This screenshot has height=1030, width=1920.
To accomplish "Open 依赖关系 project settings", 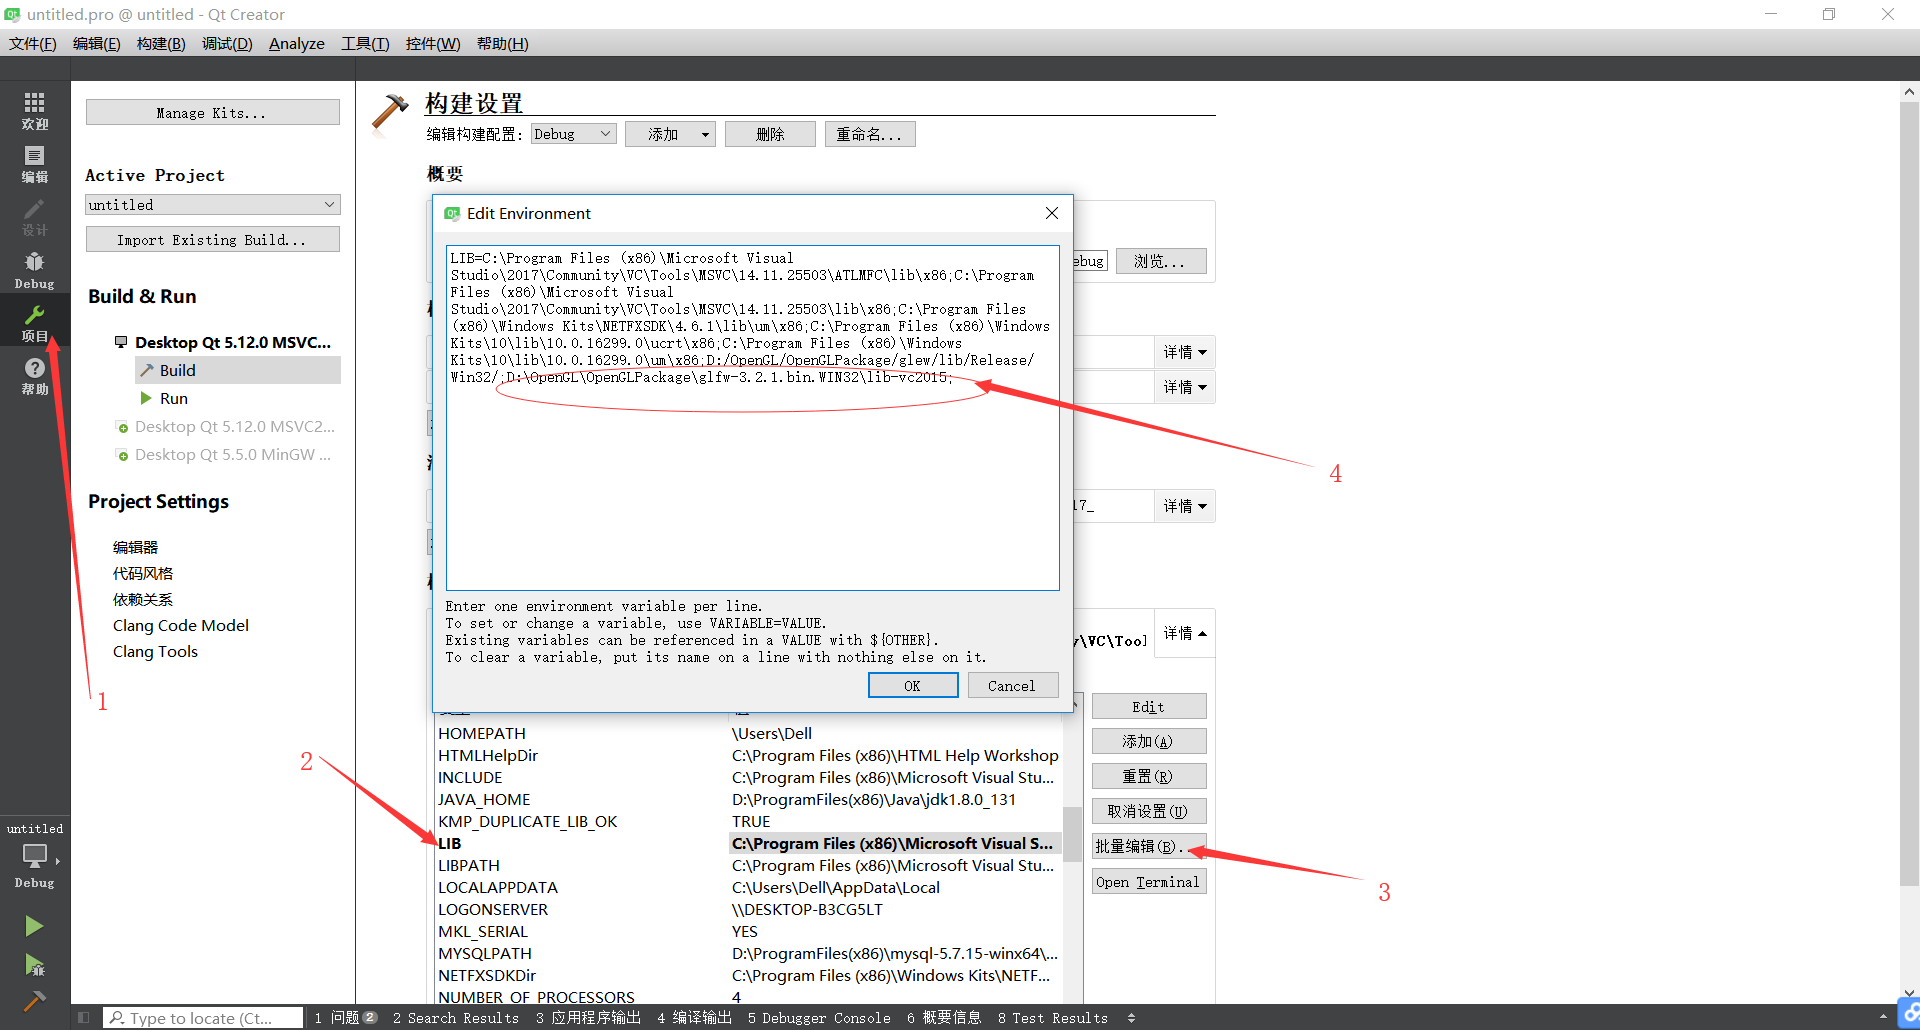I will pyautogui.click(x=143, y=599).
